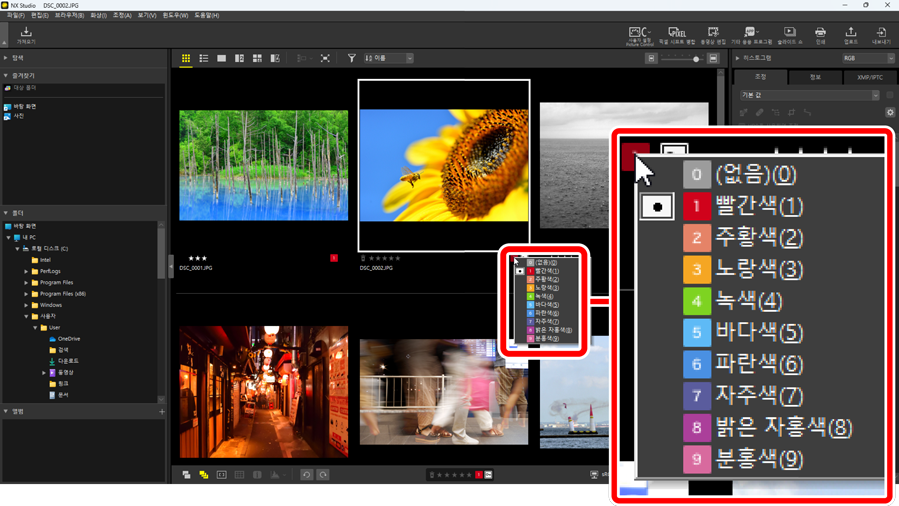
Task: Open the sort order dropdown (이름)
Action: tap(388, 59)
